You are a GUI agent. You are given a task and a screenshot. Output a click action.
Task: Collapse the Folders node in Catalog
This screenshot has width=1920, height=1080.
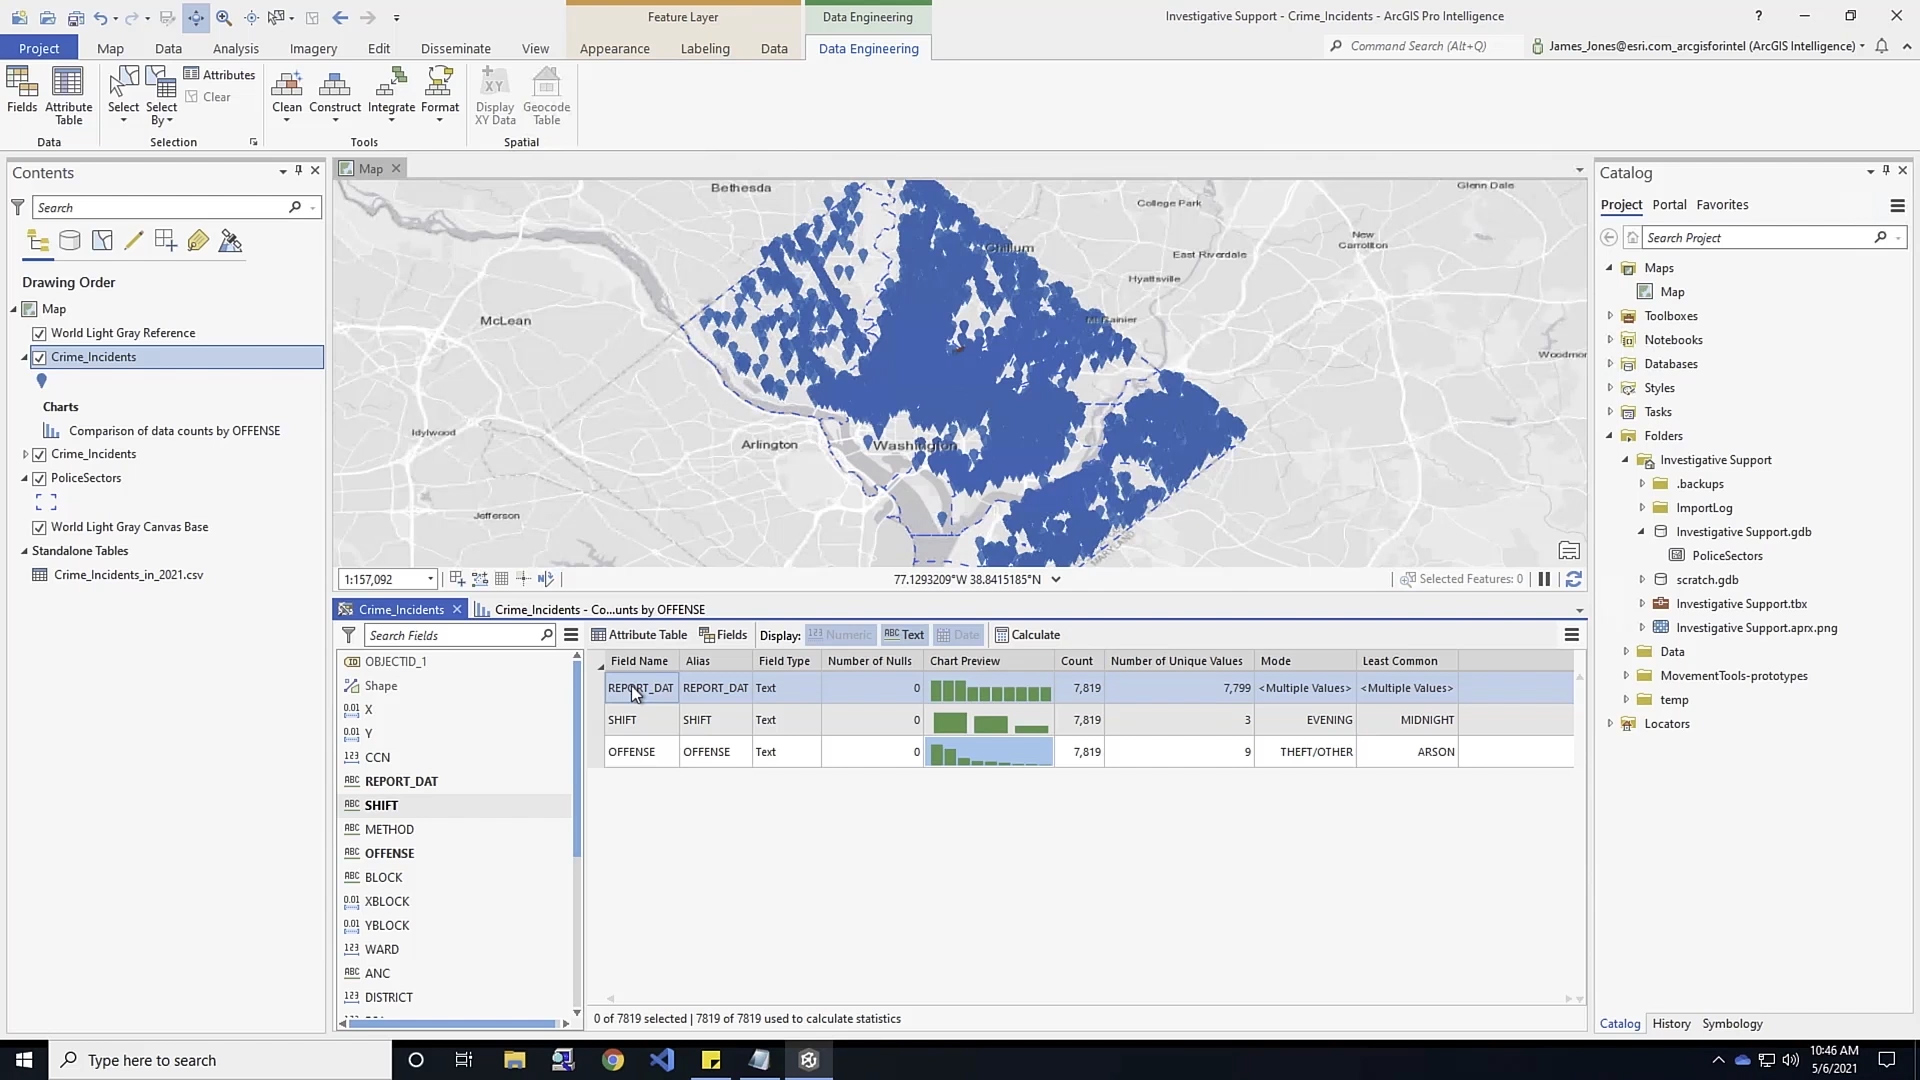point(1610,436)
